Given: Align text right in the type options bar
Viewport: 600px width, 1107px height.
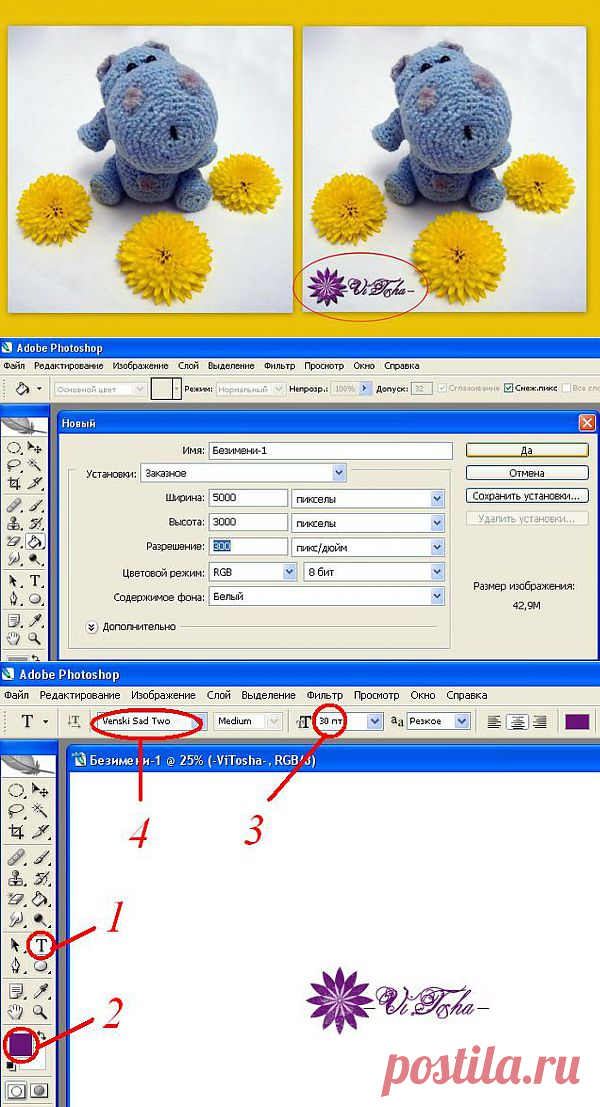Looking at the screenshot, I should [539, 721].
